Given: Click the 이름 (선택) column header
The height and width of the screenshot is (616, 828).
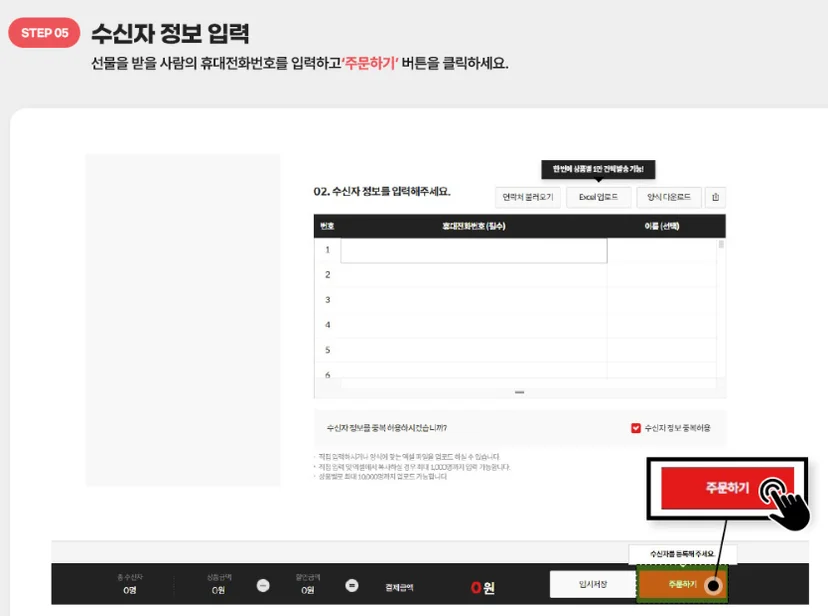Looking at the screenshot, I should (662, 226).
